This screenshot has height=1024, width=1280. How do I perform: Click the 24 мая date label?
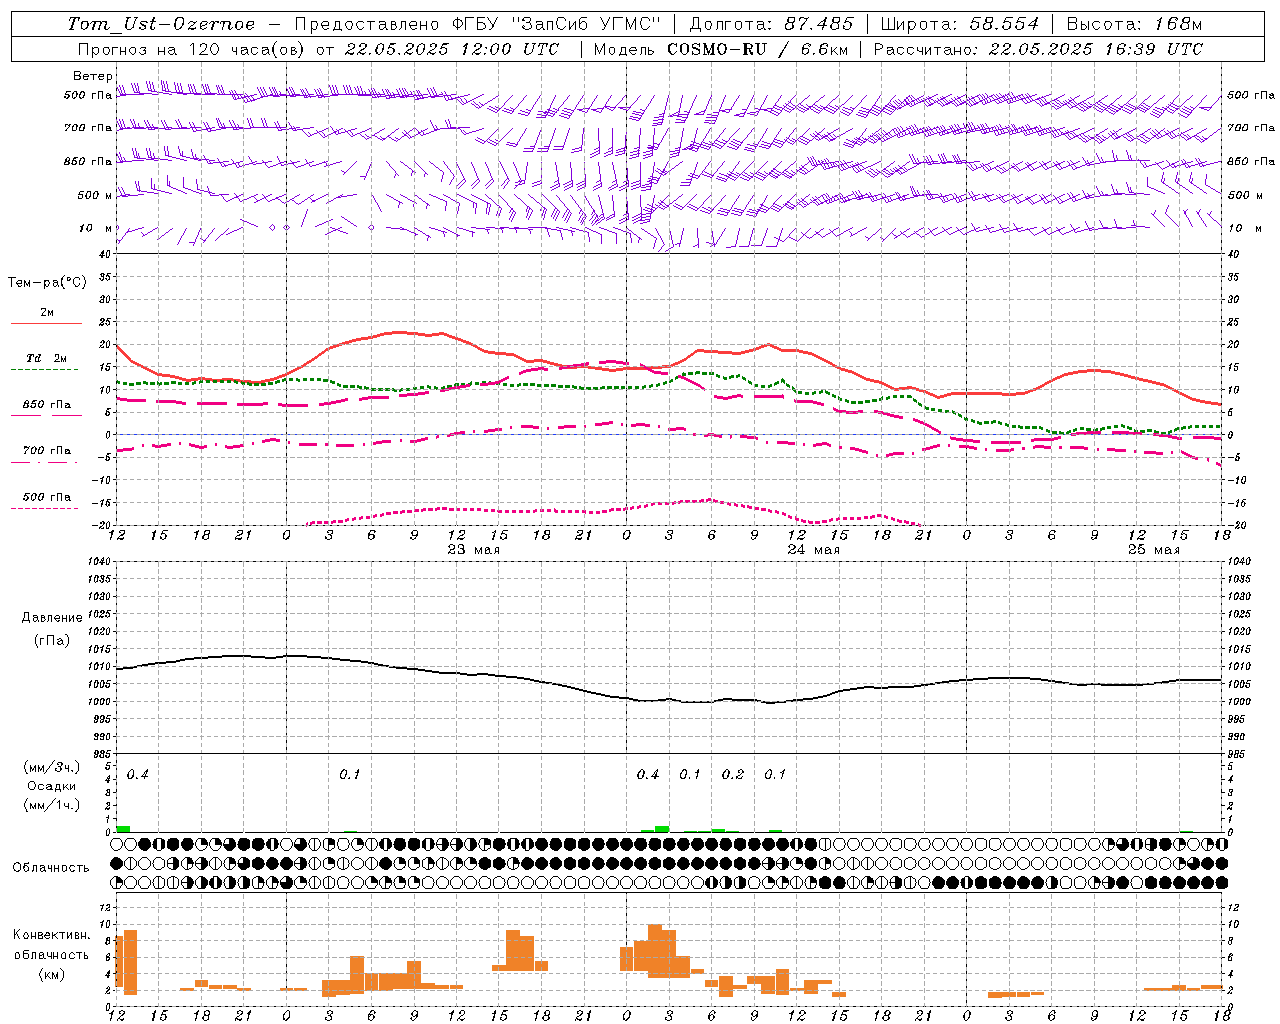814,549
